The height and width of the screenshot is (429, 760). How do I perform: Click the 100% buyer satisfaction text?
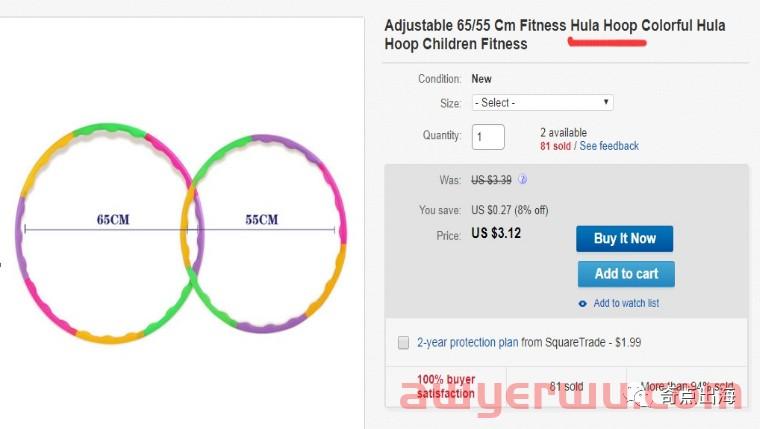(x=445, y=387)
